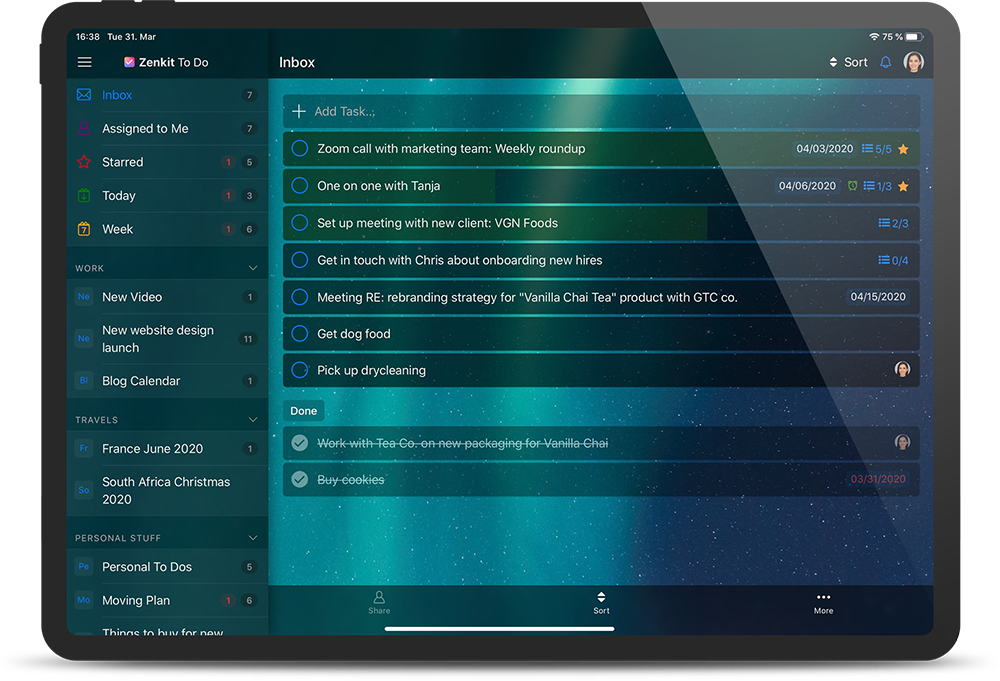Click the Week calendar icon

[x=84, y=229]
